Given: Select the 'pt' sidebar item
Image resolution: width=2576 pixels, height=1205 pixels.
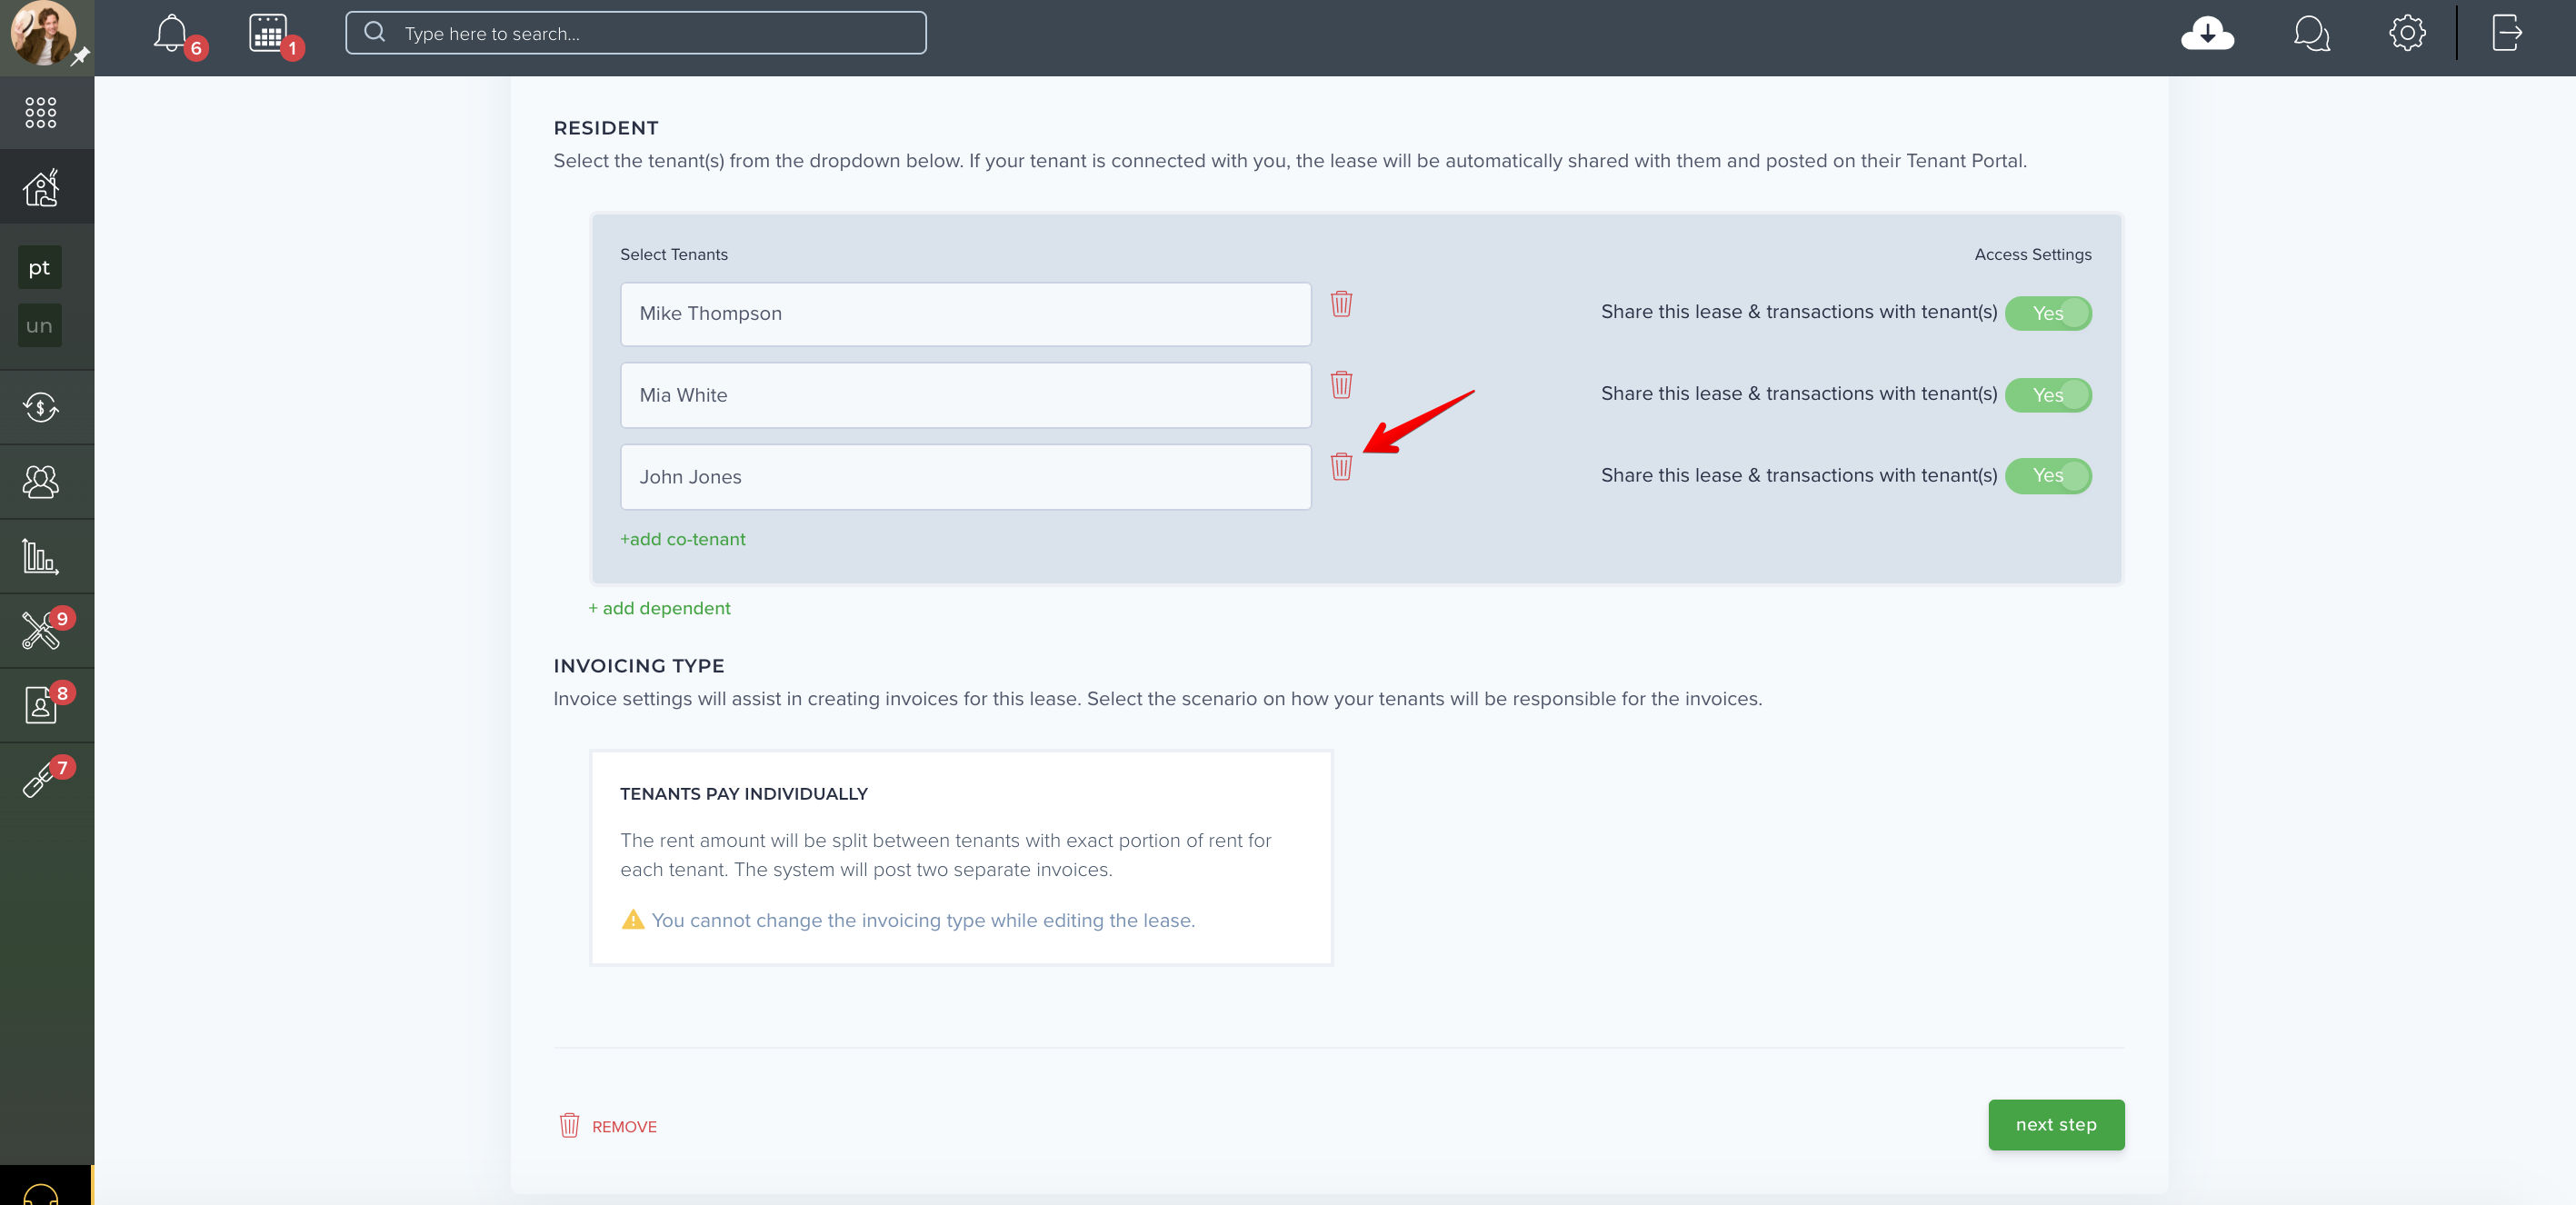Looking at the screenshot, I should (x=40, y=267).
